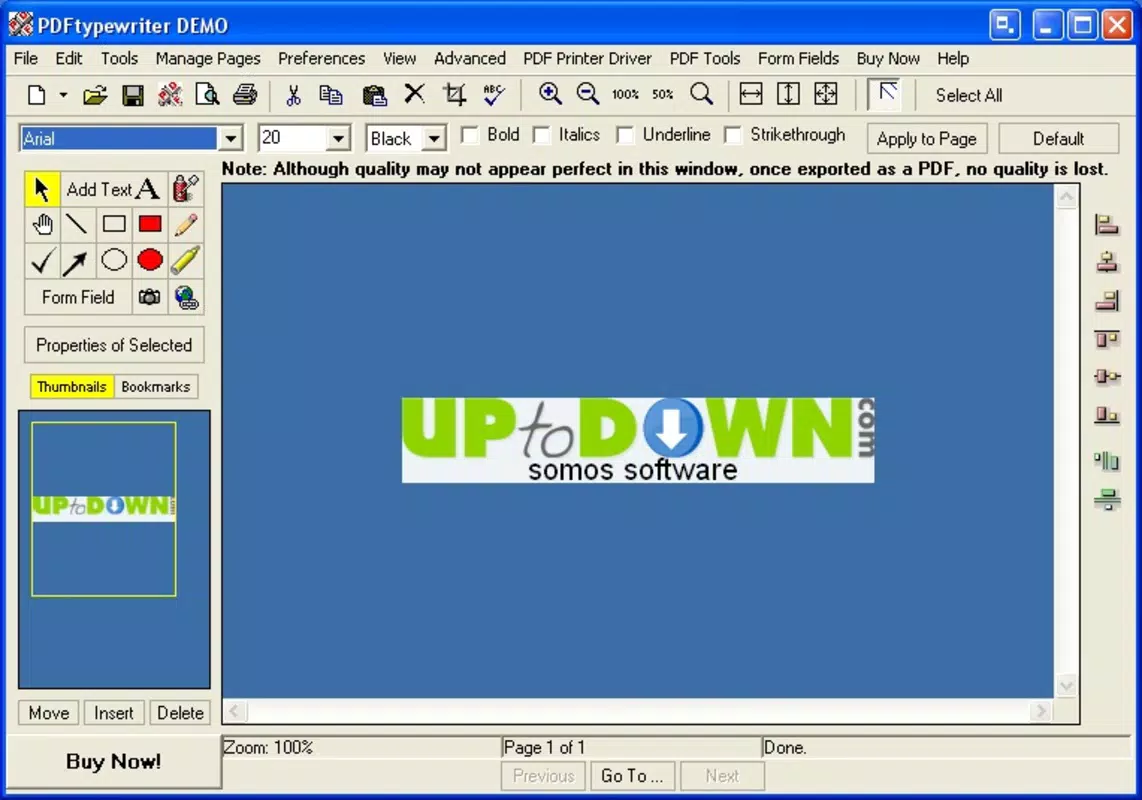Select the hand pan tool
The image size is (1142, 800).
(x=42, y=225)
